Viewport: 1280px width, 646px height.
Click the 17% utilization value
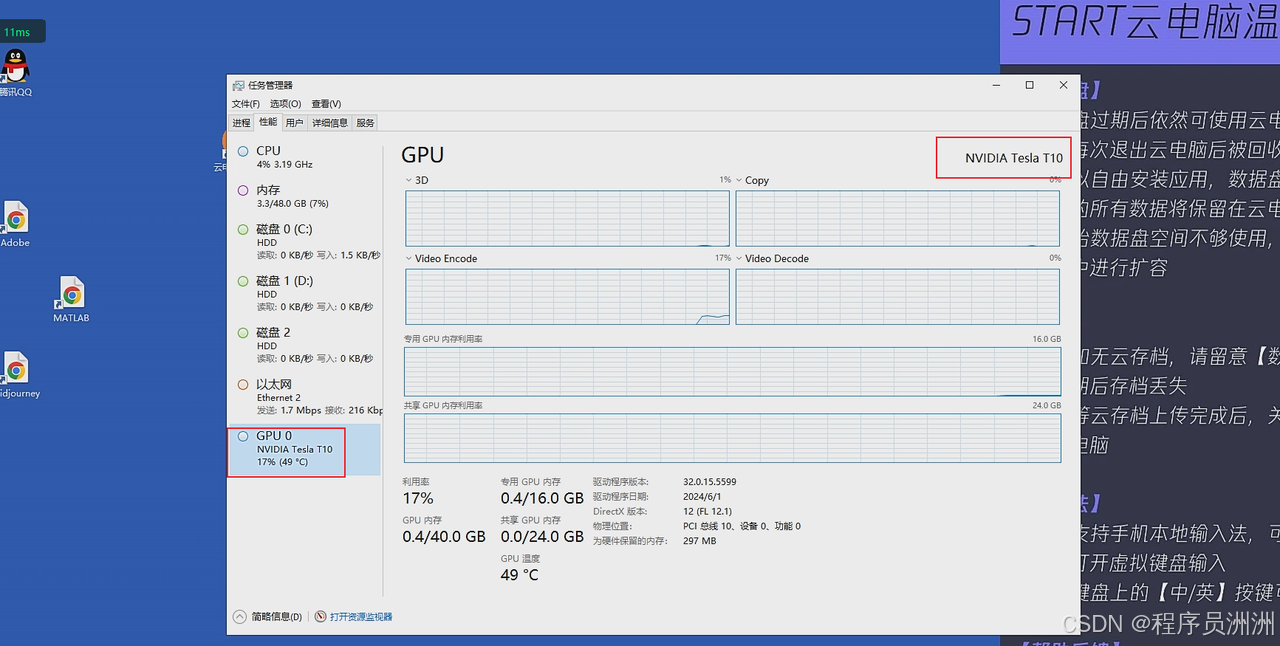(x=418, y=498)
